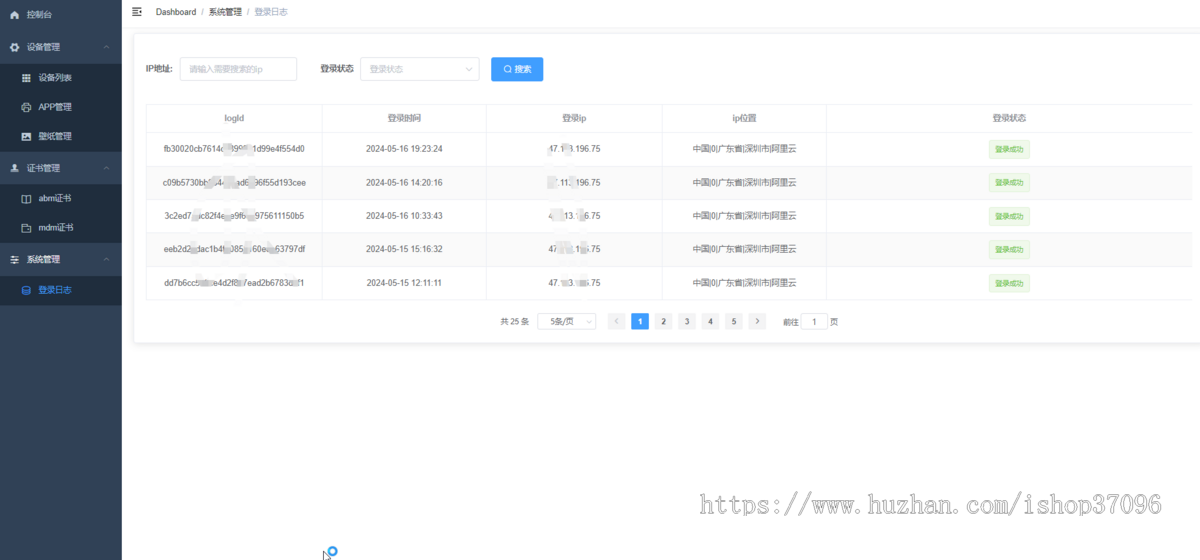
Task: Click the 登录时间 column header
Action: [404, 118]
